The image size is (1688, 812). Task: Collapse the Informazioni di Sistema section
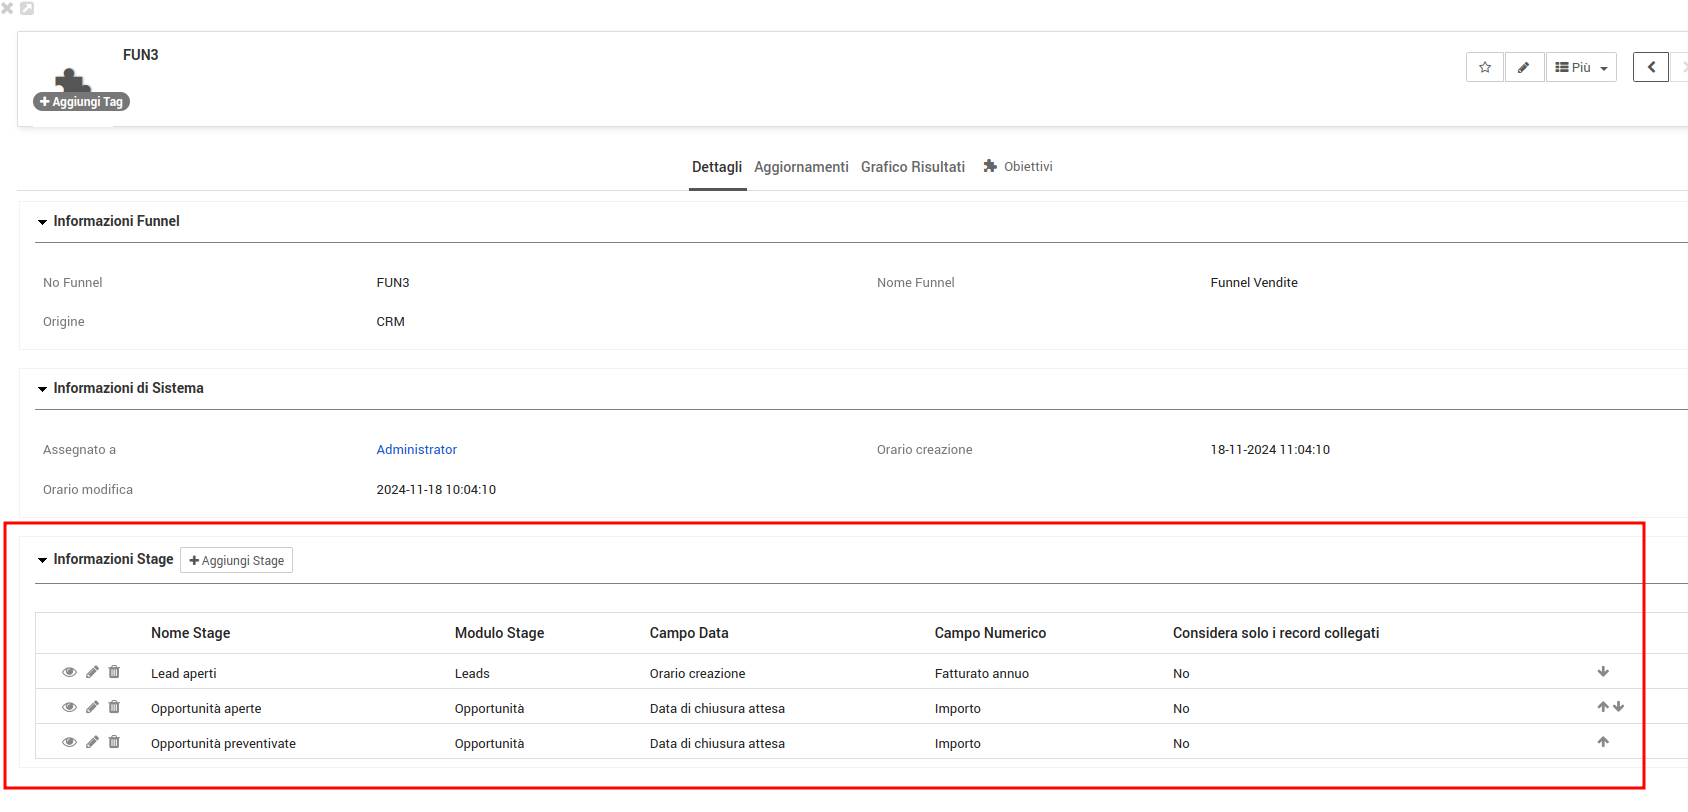point(43,389)
